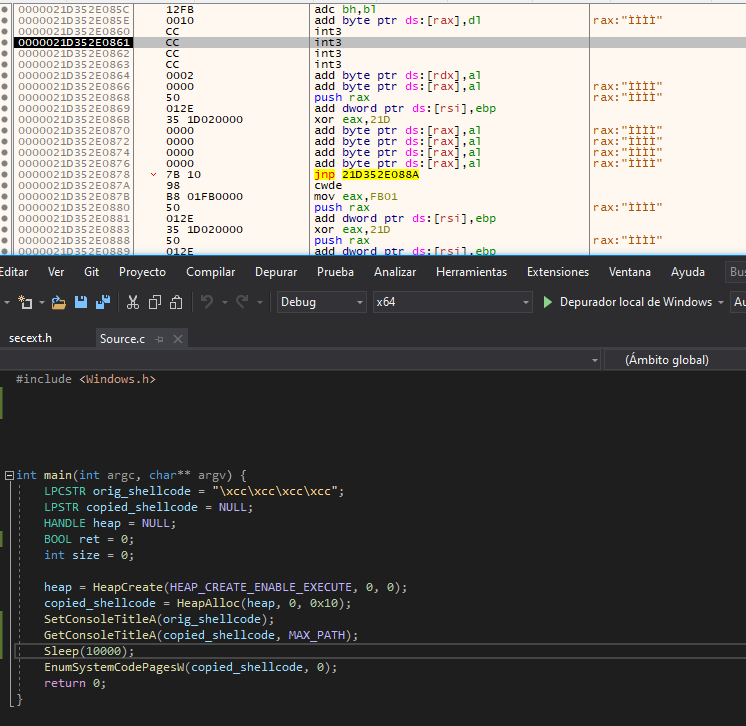Click the Copy icon in toolbar

coord(155,302)
